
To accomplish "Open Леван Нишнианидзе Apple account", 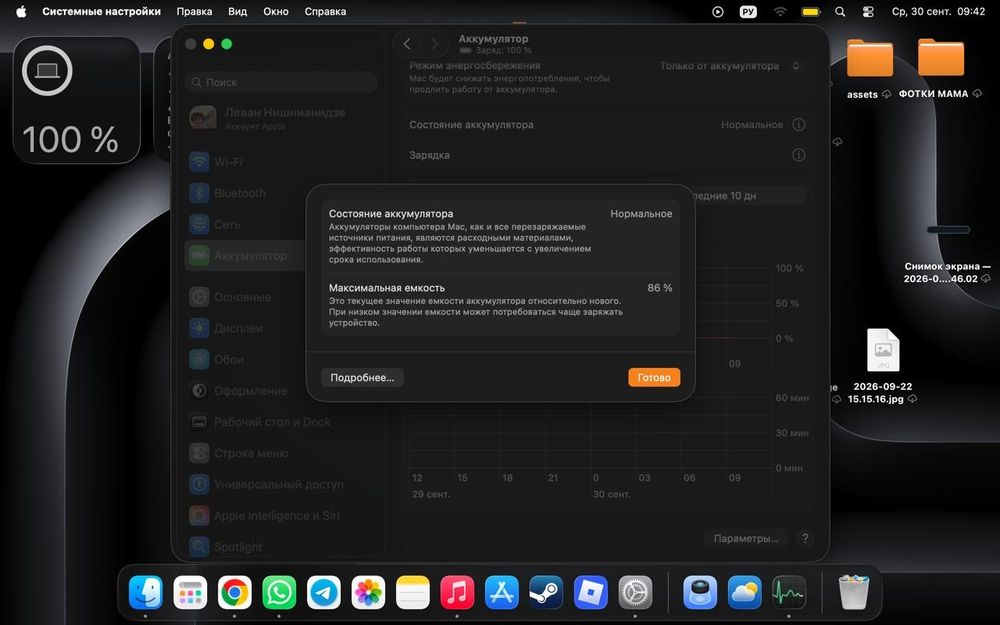I will pos(281,118).
